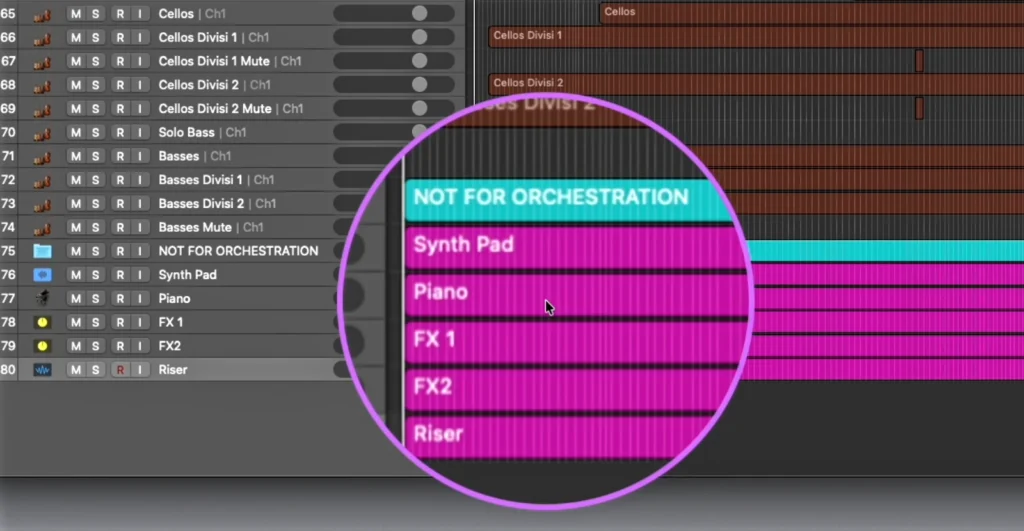Click the instrument icon on Cellos Divisi 1 track
Screen dimensions: 1024x531
pyautogui.click(x=42, y=38)
